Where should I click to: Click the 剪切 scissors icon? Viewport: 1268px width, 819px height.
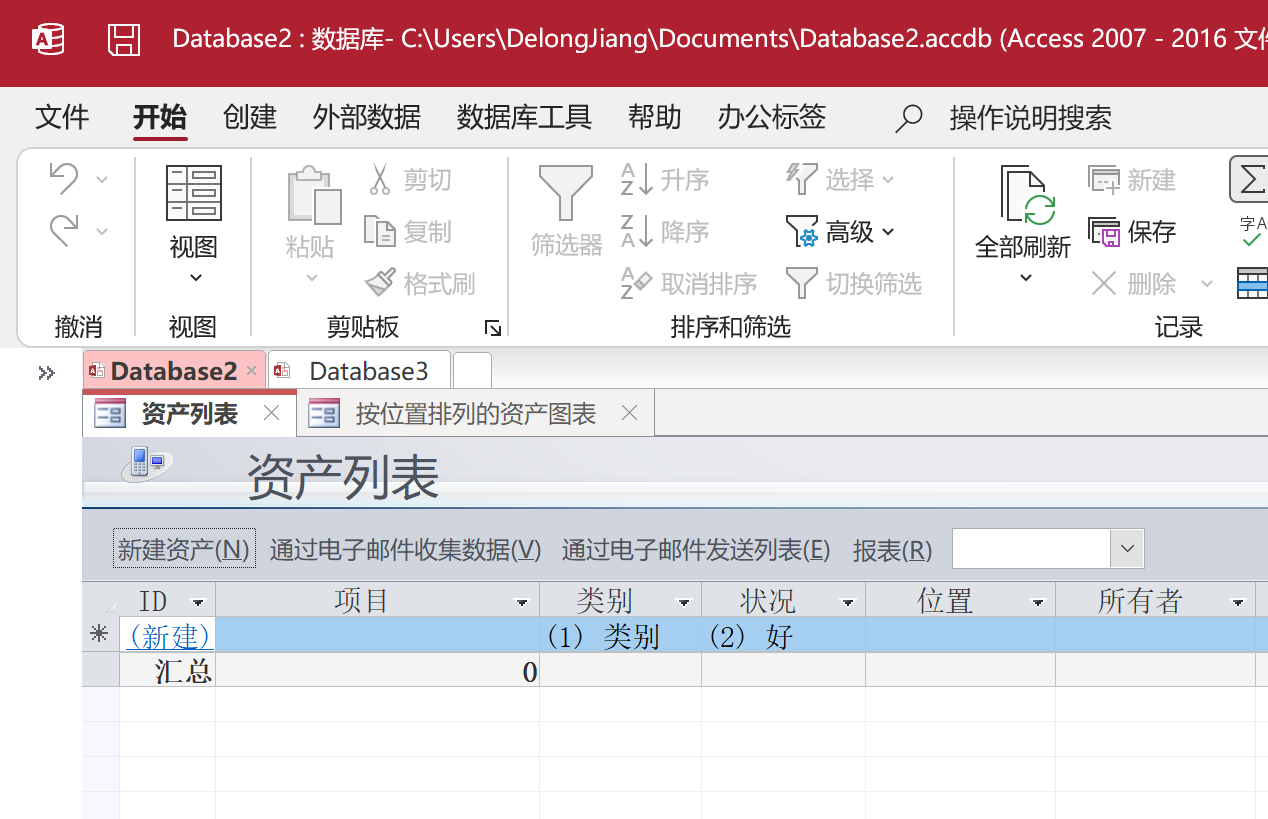(x=380, y=180)
